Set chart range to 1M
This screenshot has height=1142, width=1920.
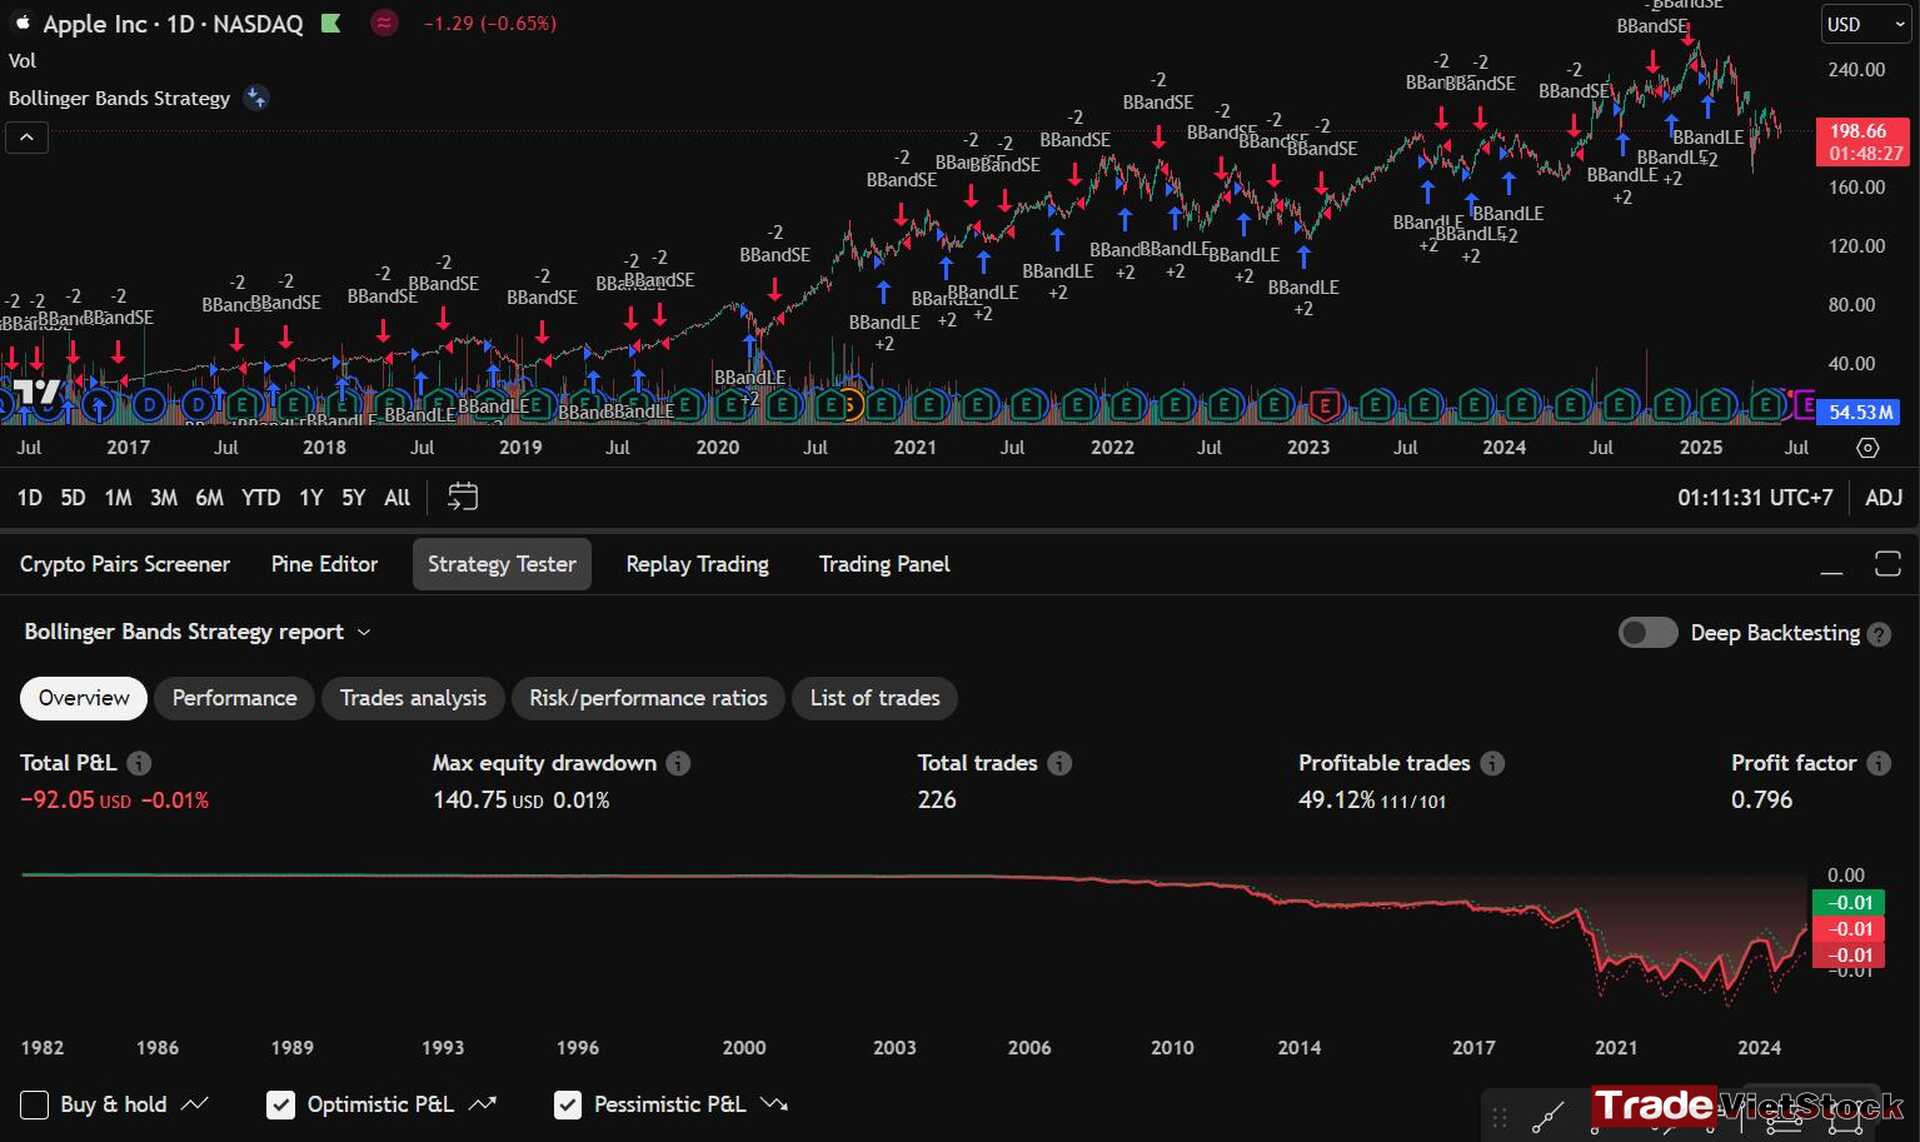pos(118,498)
